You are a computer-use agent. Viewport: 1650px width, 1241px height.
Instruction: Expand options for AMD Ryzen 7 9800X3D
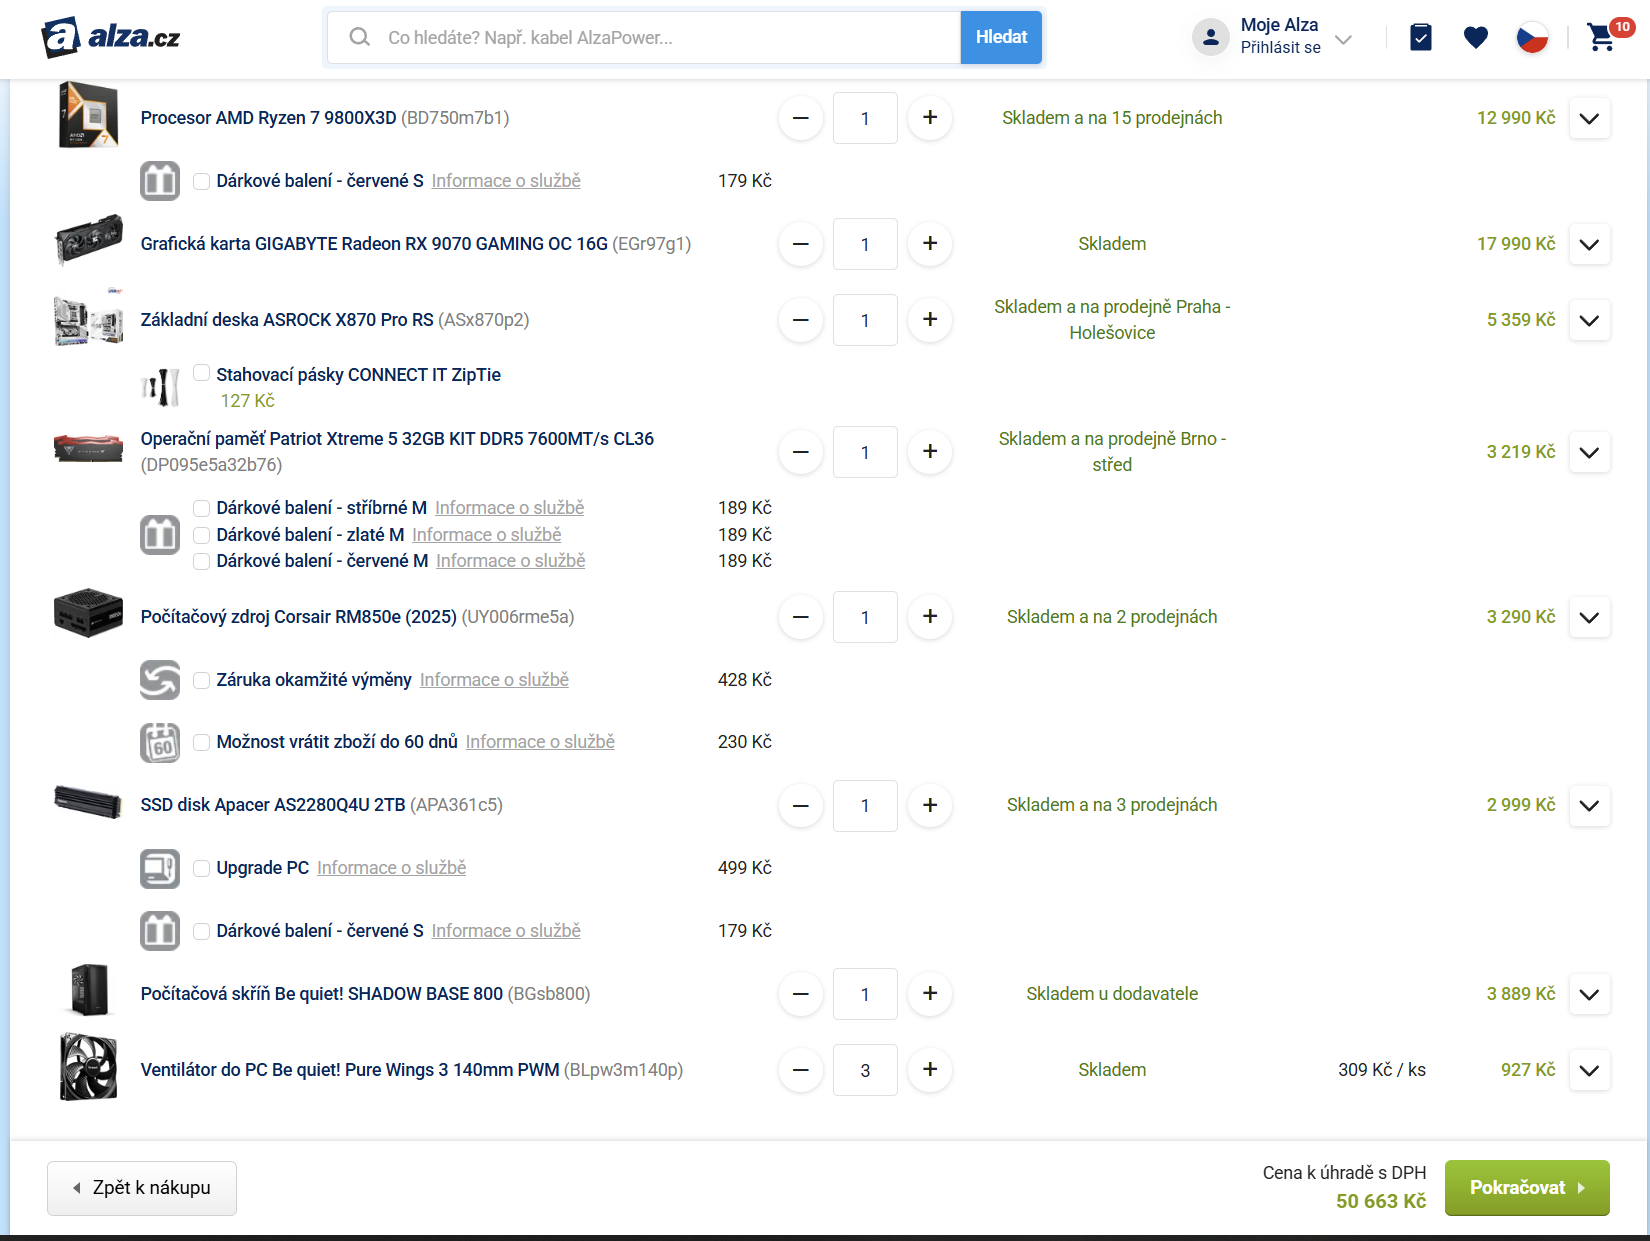point(1589,119)
